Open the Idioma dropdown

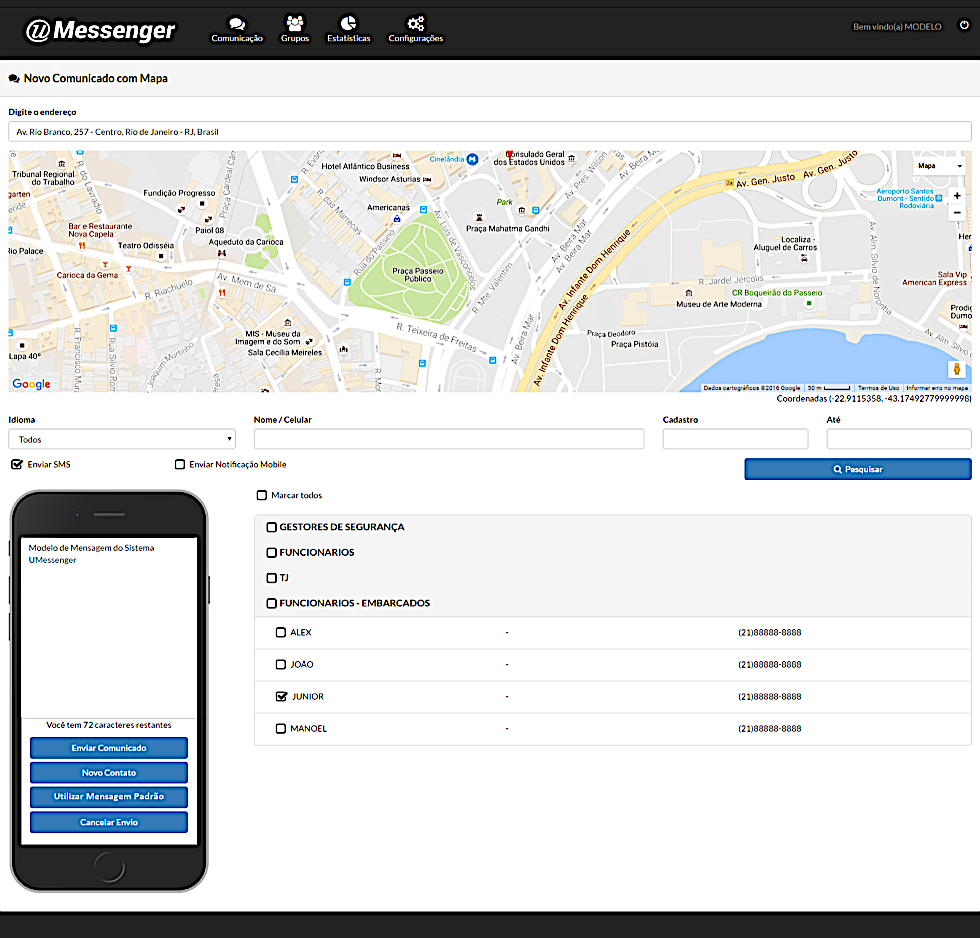tap(122, 439)
